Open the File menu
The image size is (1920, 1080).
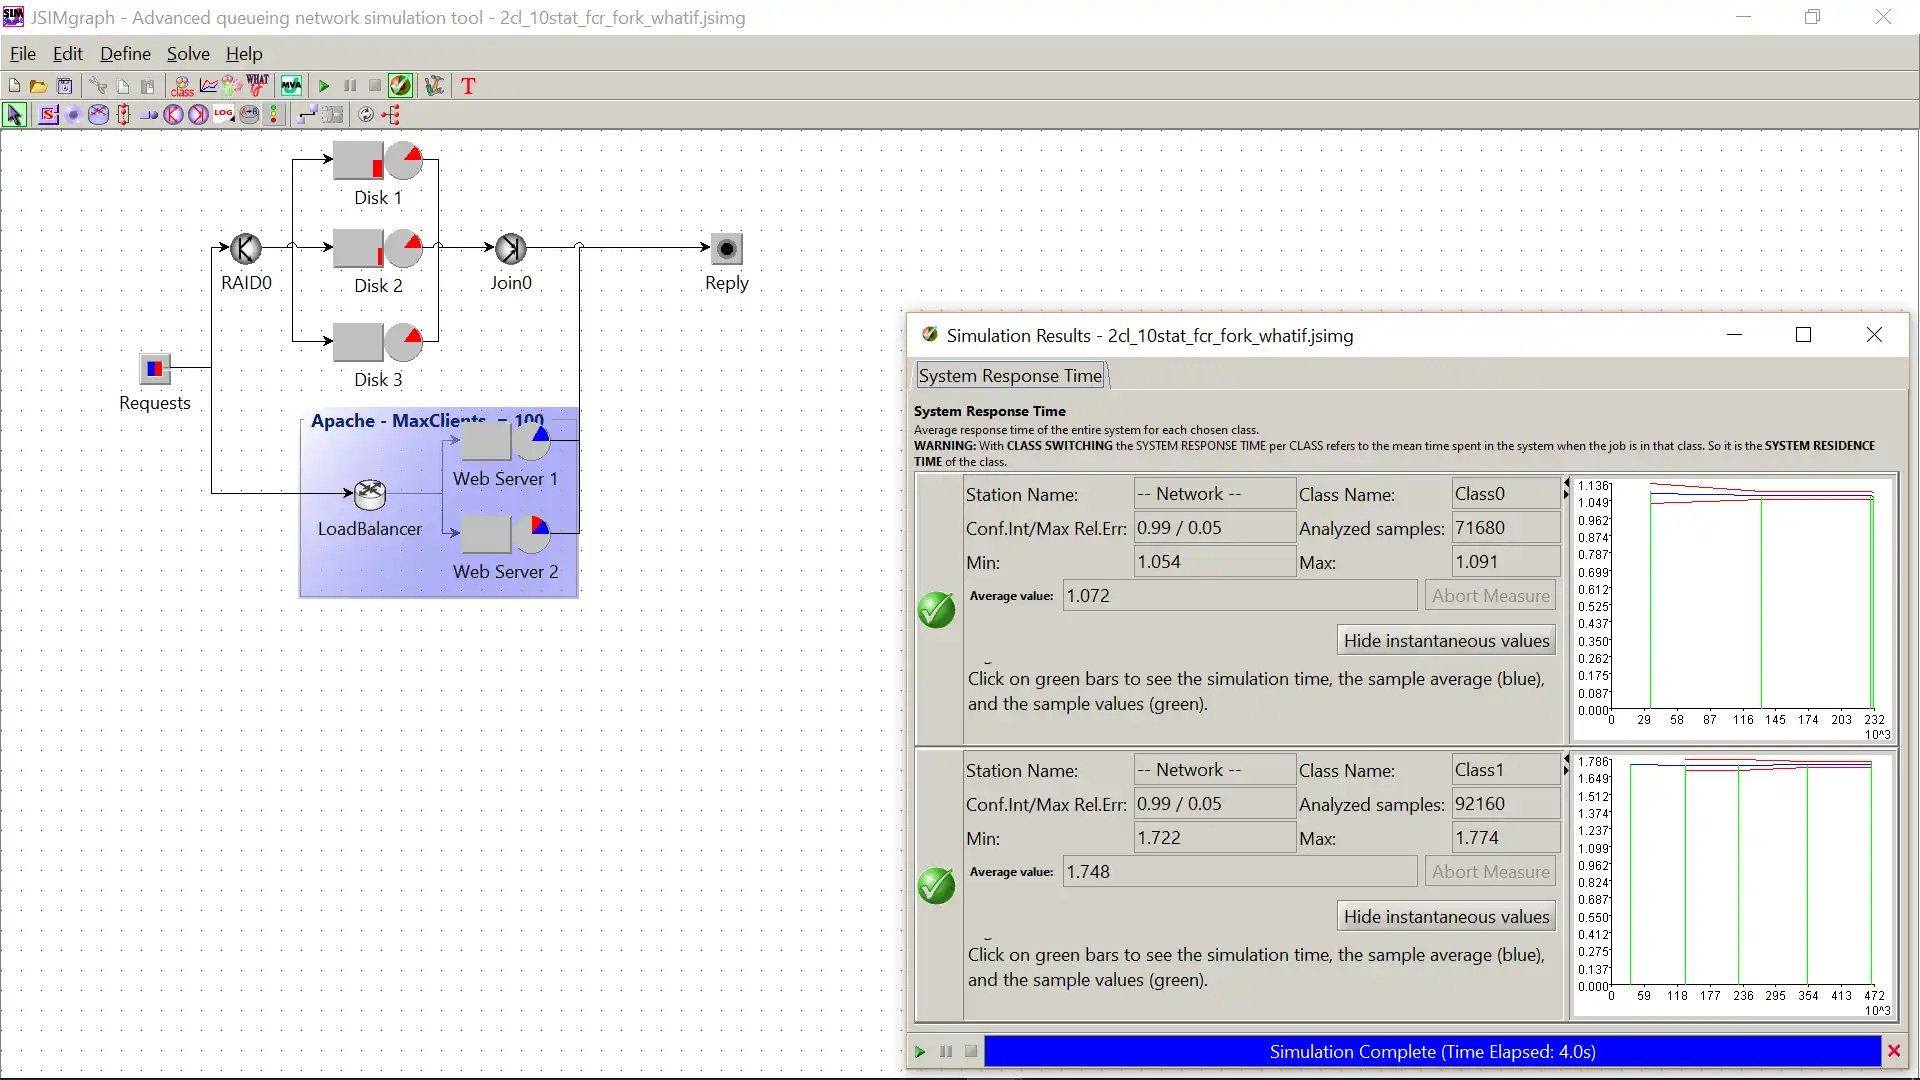point(22,53)
